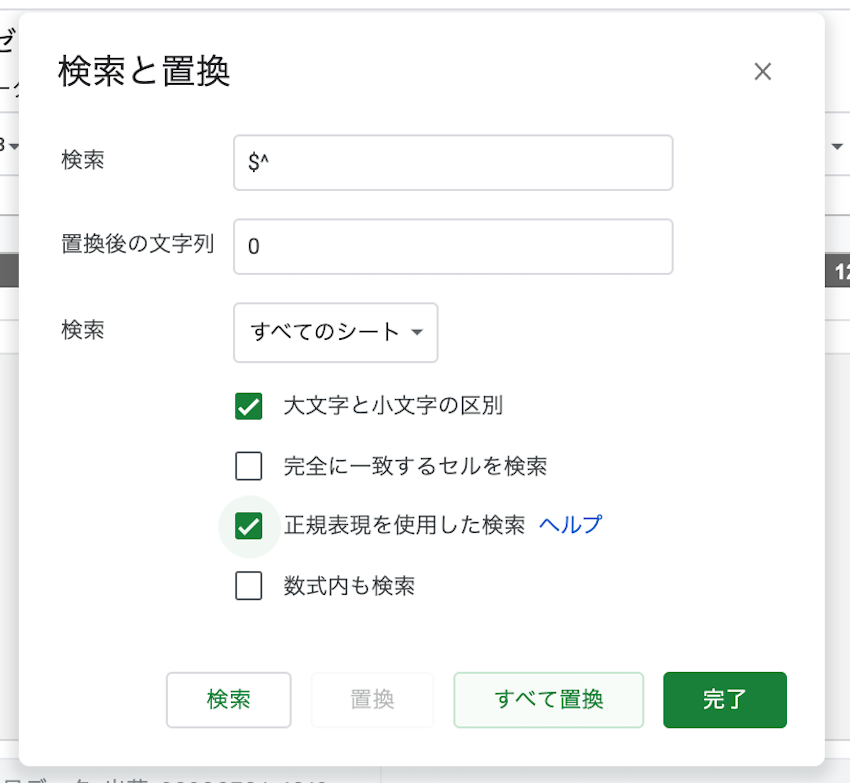Viewport: 850px width, 783px height.
Task: Click the 正規表現を使用した検索 label text
Action: [x=404, y=525]
